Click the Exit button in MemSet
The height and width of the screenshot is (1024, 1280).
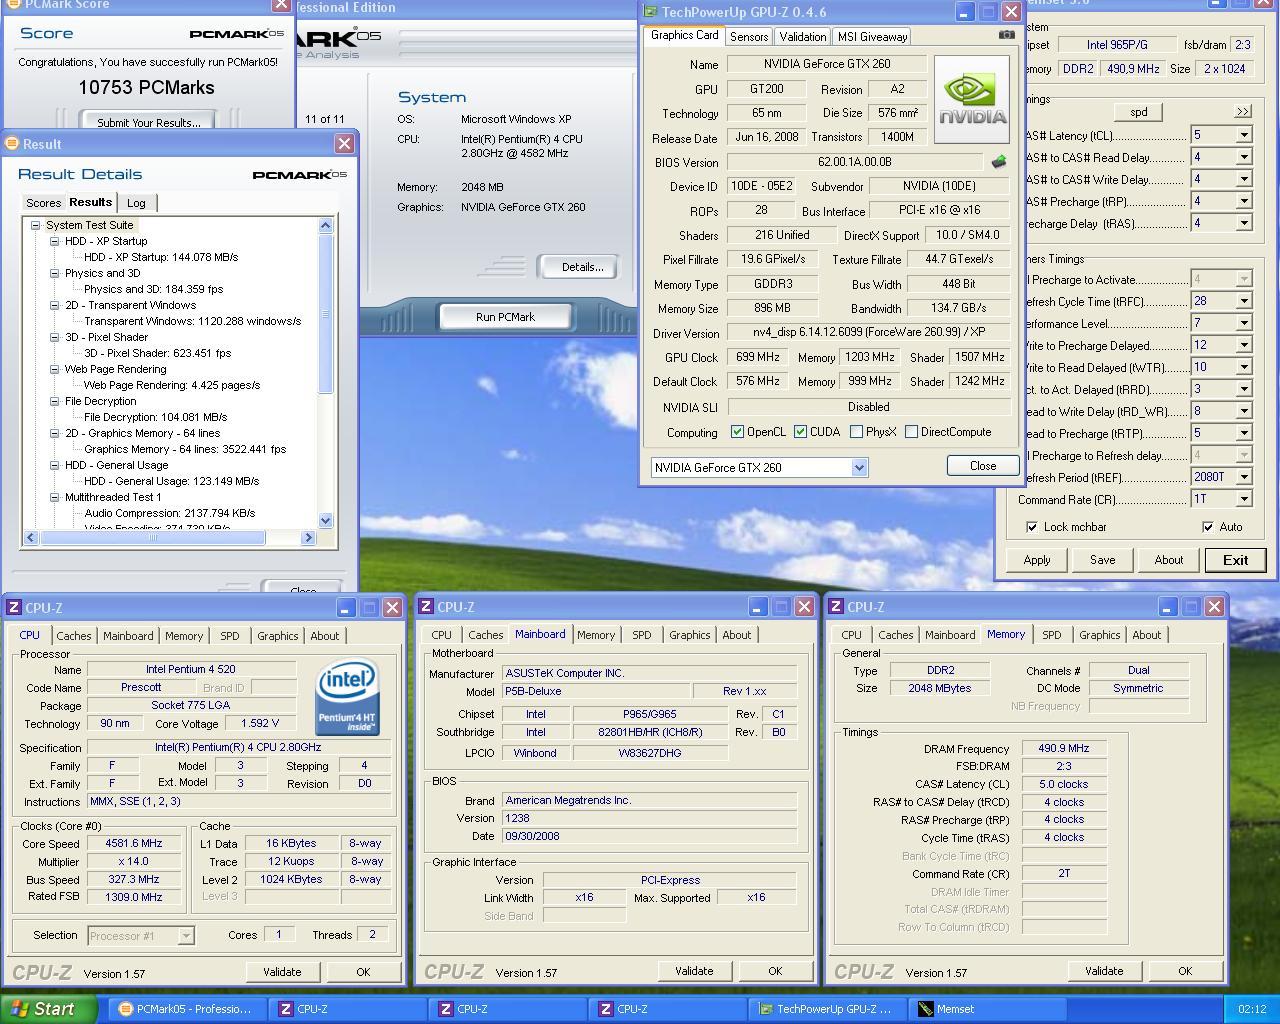tap(1236, 560)
